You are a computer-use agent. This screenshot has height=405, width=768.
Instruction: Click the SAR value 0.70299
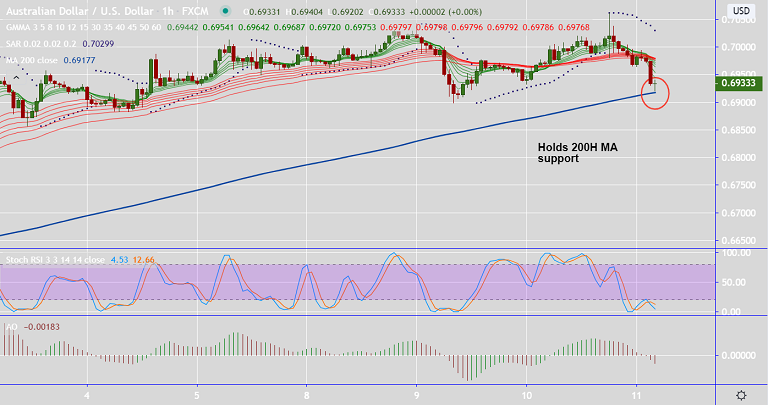pos(98,44)
